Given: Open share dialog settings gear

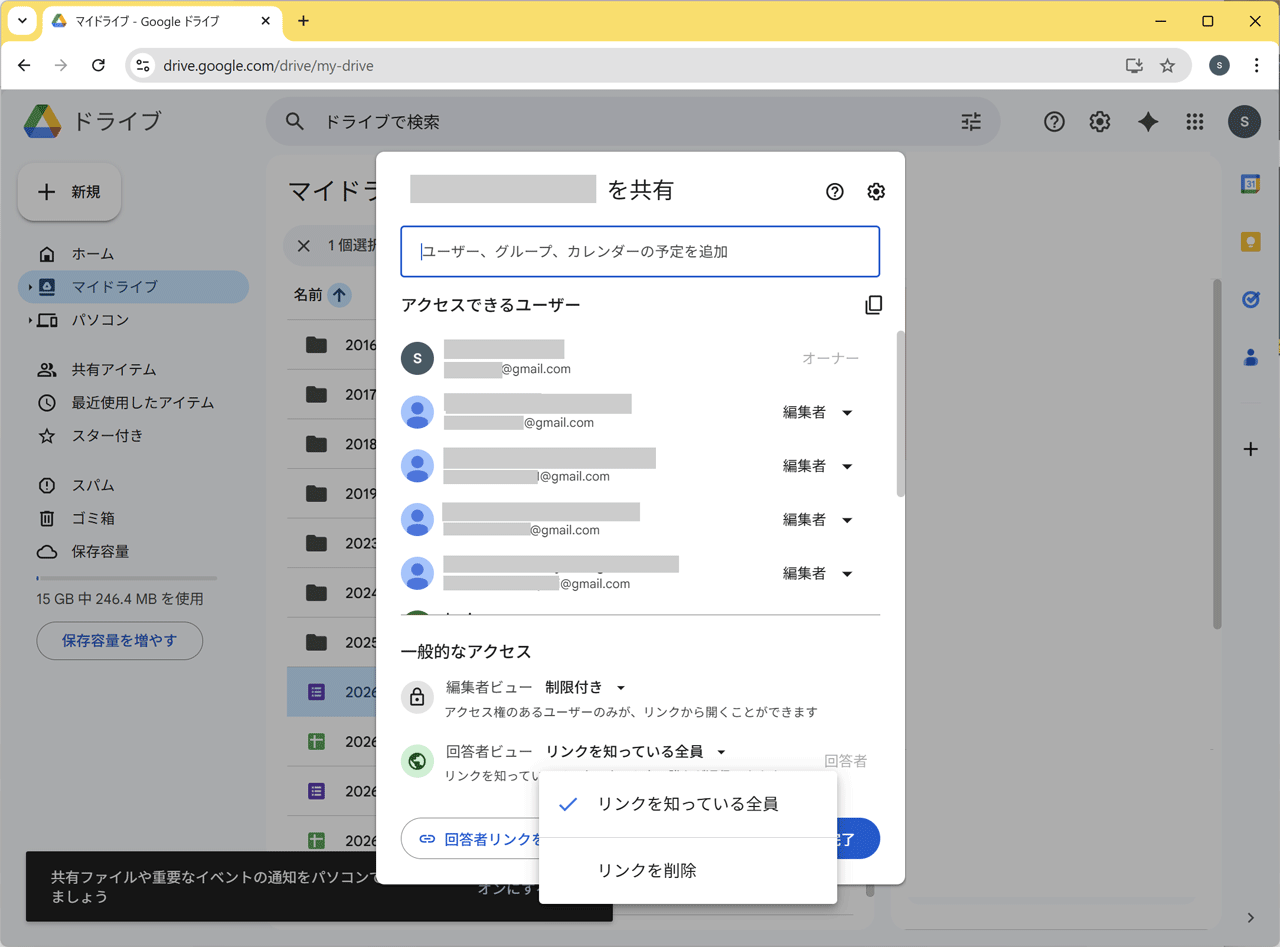Looking at the screenshot, I should point(876,192).
